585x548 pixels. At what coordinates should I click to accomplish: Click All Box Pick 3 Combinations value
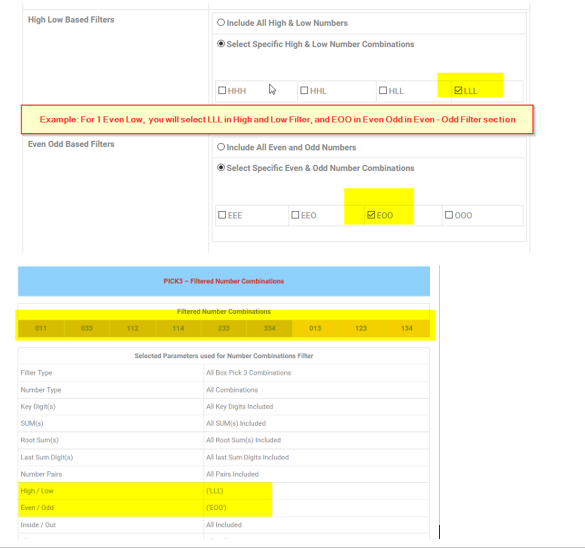coord(248,373)
